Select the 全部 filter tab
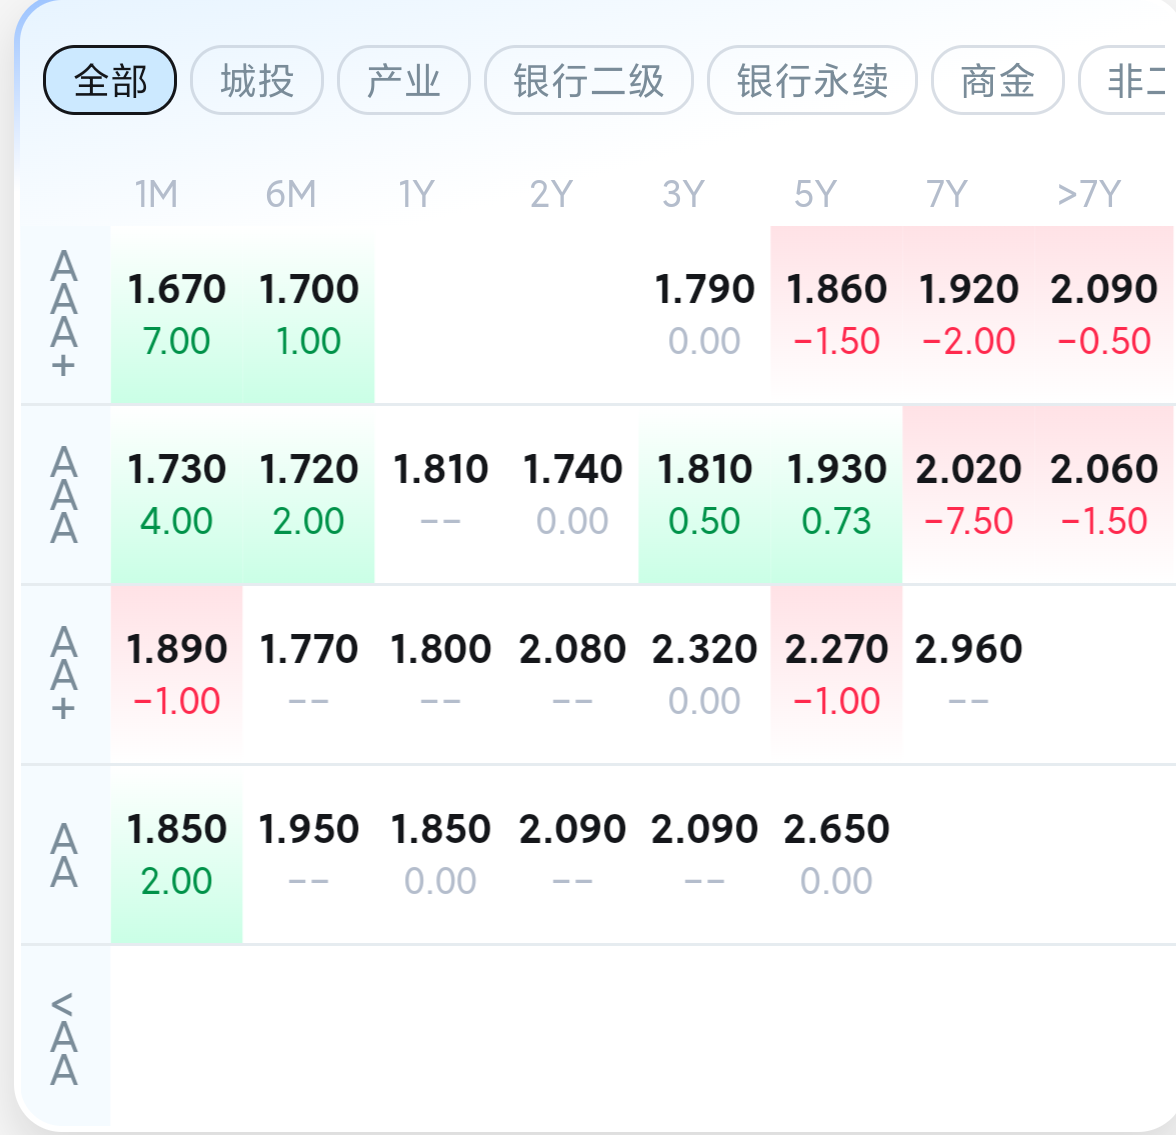This screenshot has width=1176, height=1135. (x=110, y=80)
